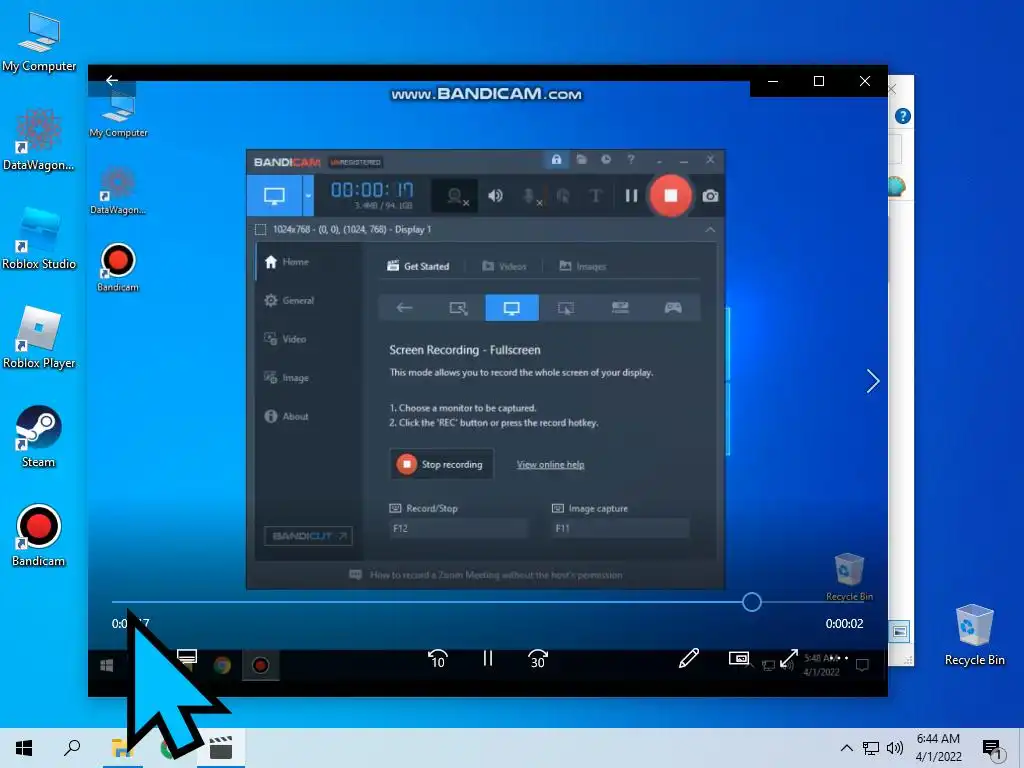Click the question mark in Bandicam title bar
Screen dimensions: 1024x768
pyautogui.click(x=631, y=159)
